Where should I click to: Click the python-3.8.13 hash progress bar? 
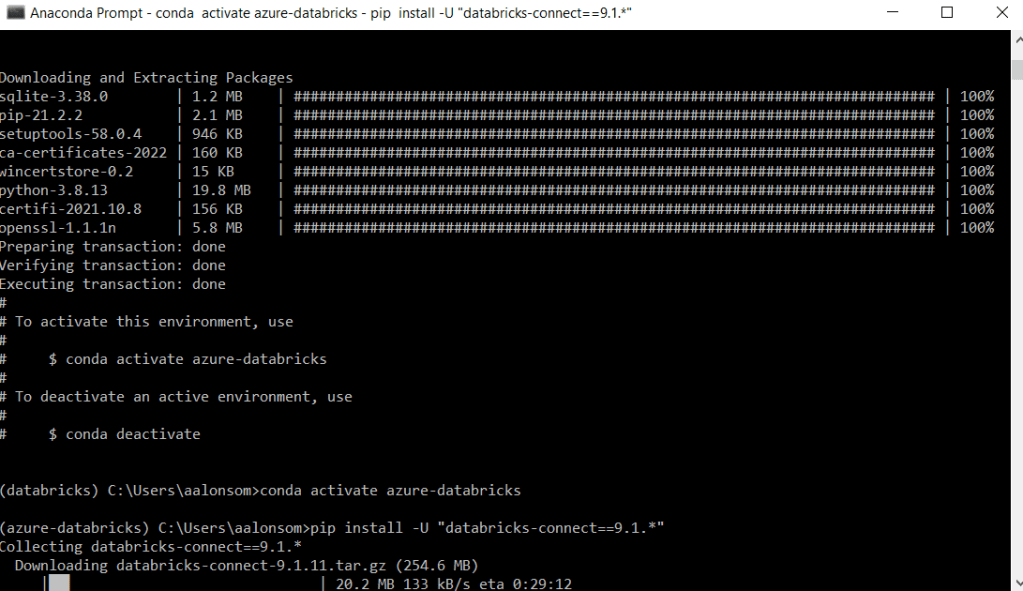pos(612,190)
